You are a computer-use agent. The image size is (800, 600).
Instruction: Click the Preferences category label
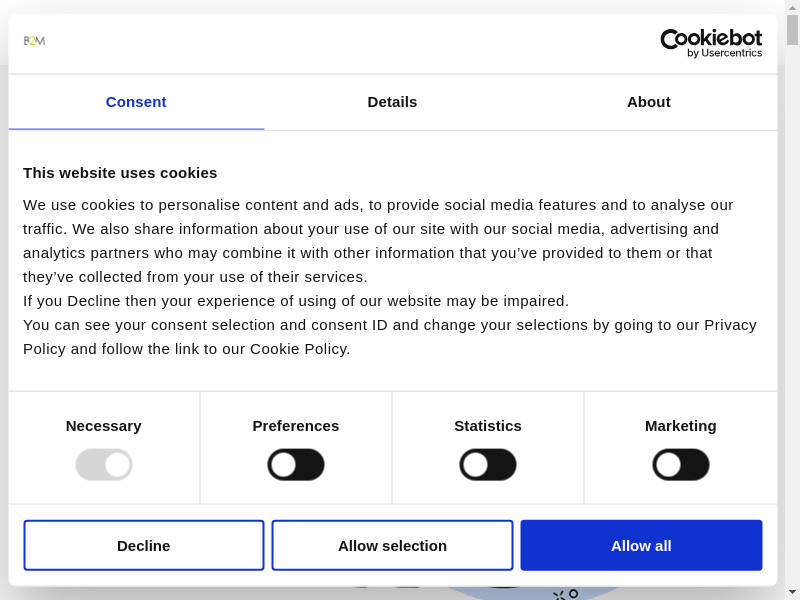pyautogui.click(x=296, y=425)
